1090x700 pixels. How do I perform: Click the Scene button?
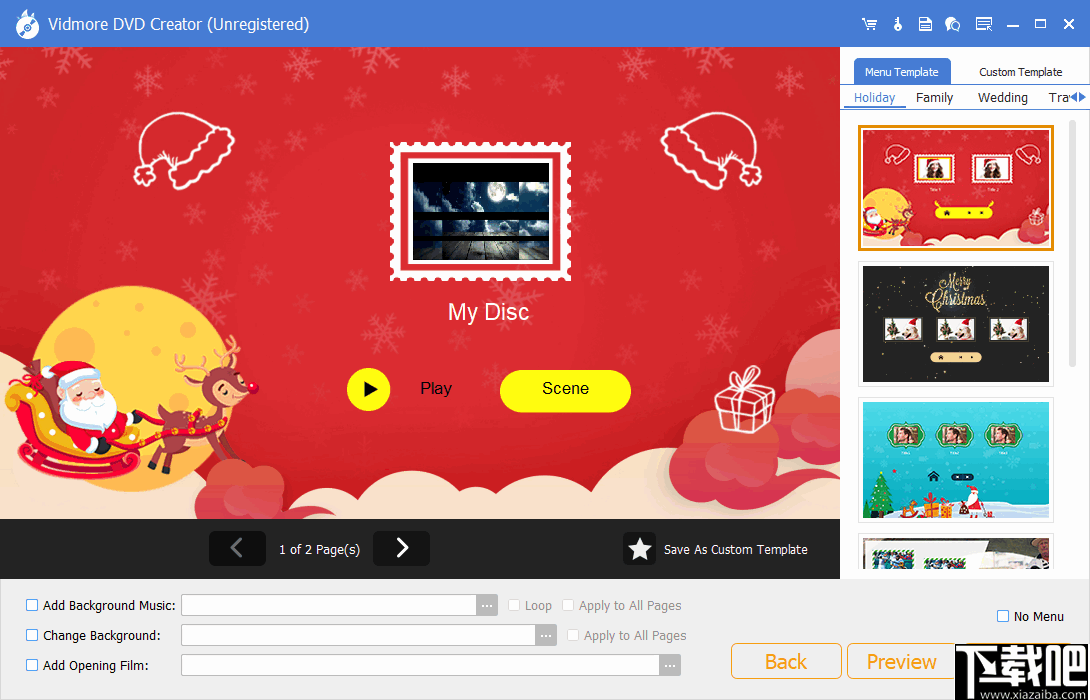(x=565, y=390)
